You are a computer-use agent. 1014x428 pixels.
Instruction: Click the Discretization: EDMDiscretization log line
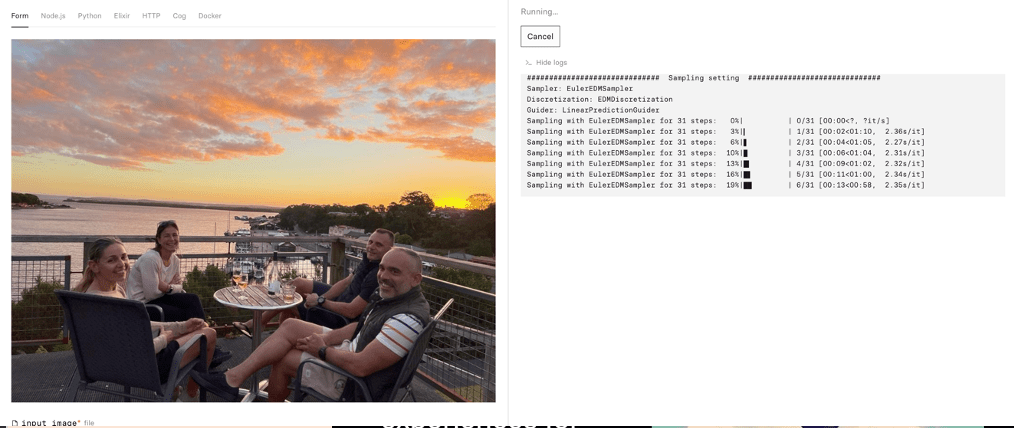click(599, 100)
